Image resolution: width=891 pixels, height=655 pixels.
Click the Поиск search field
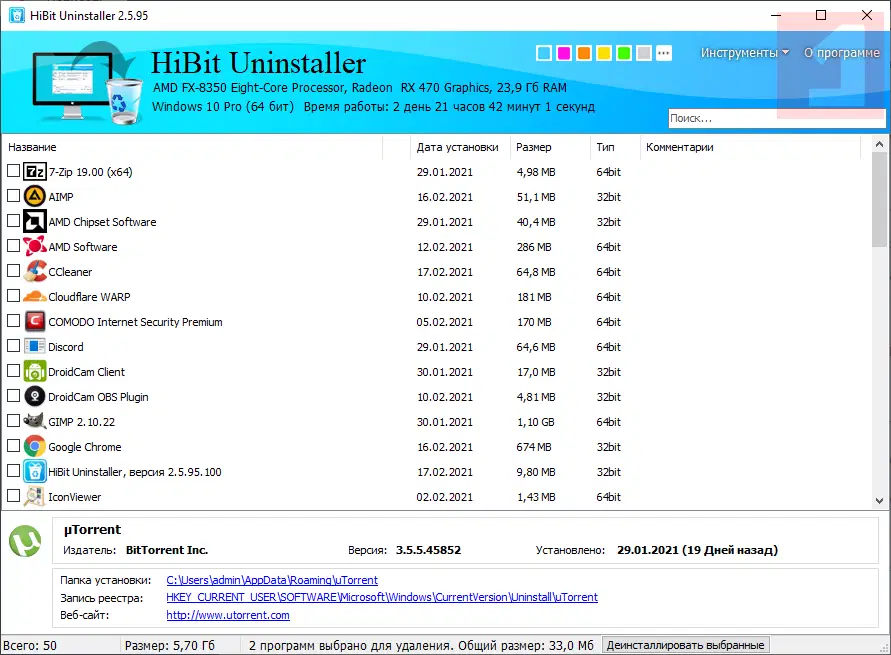777,118
